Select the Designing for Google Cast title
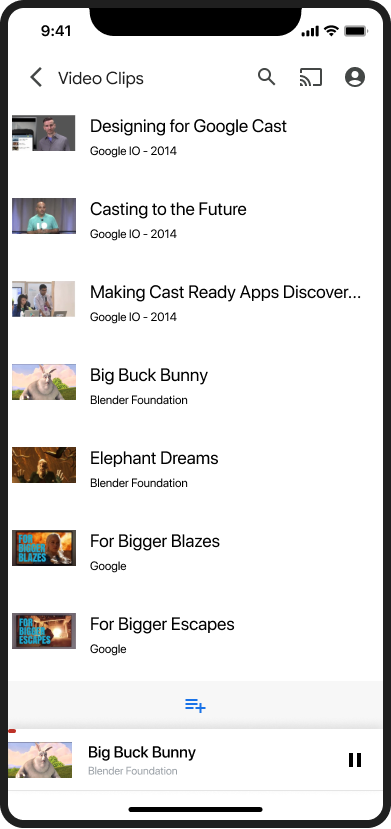This screenshot has width=391, height=829. 188,126
